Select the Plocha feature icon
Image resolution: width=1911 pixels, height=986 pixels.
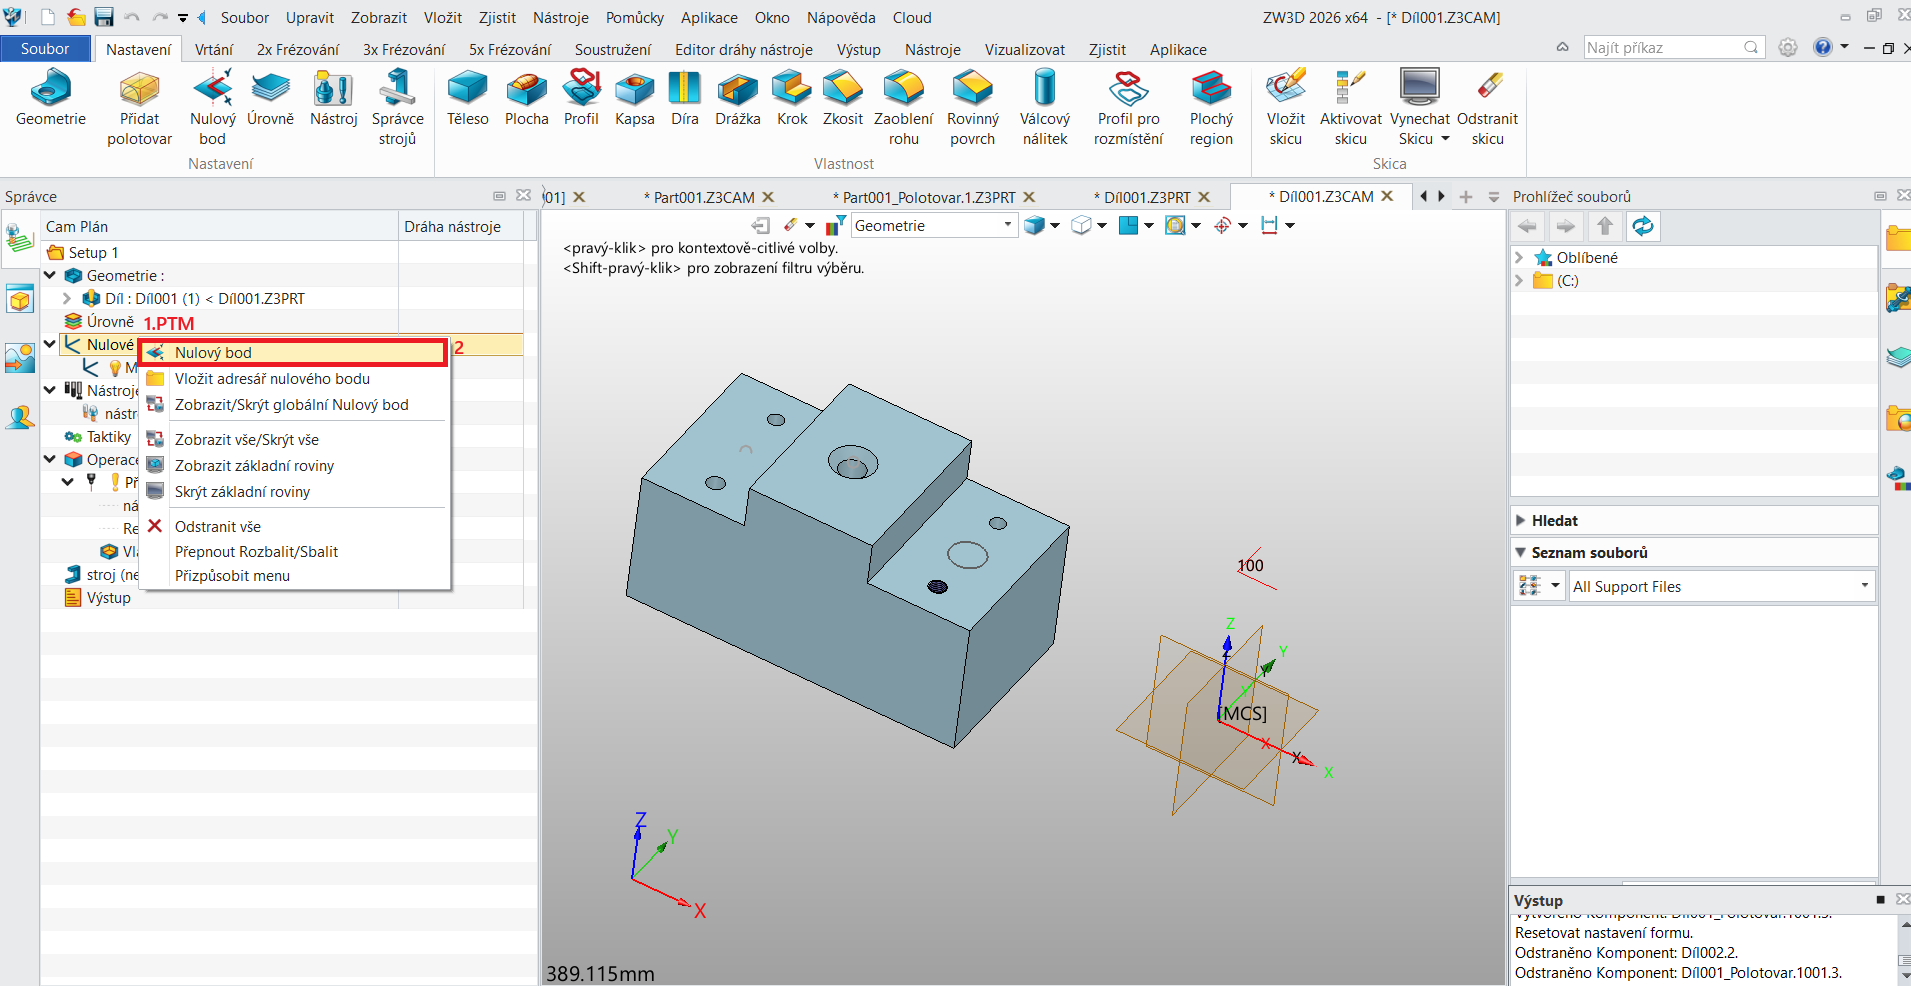pyautogui.click(x=526, y=98)
